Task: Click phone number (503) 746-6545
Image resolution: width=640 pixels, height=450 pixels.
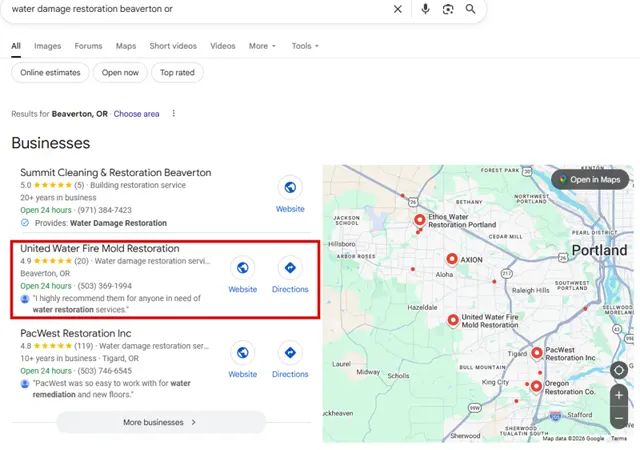Action: pyautogui.click(x=104, y=371)
